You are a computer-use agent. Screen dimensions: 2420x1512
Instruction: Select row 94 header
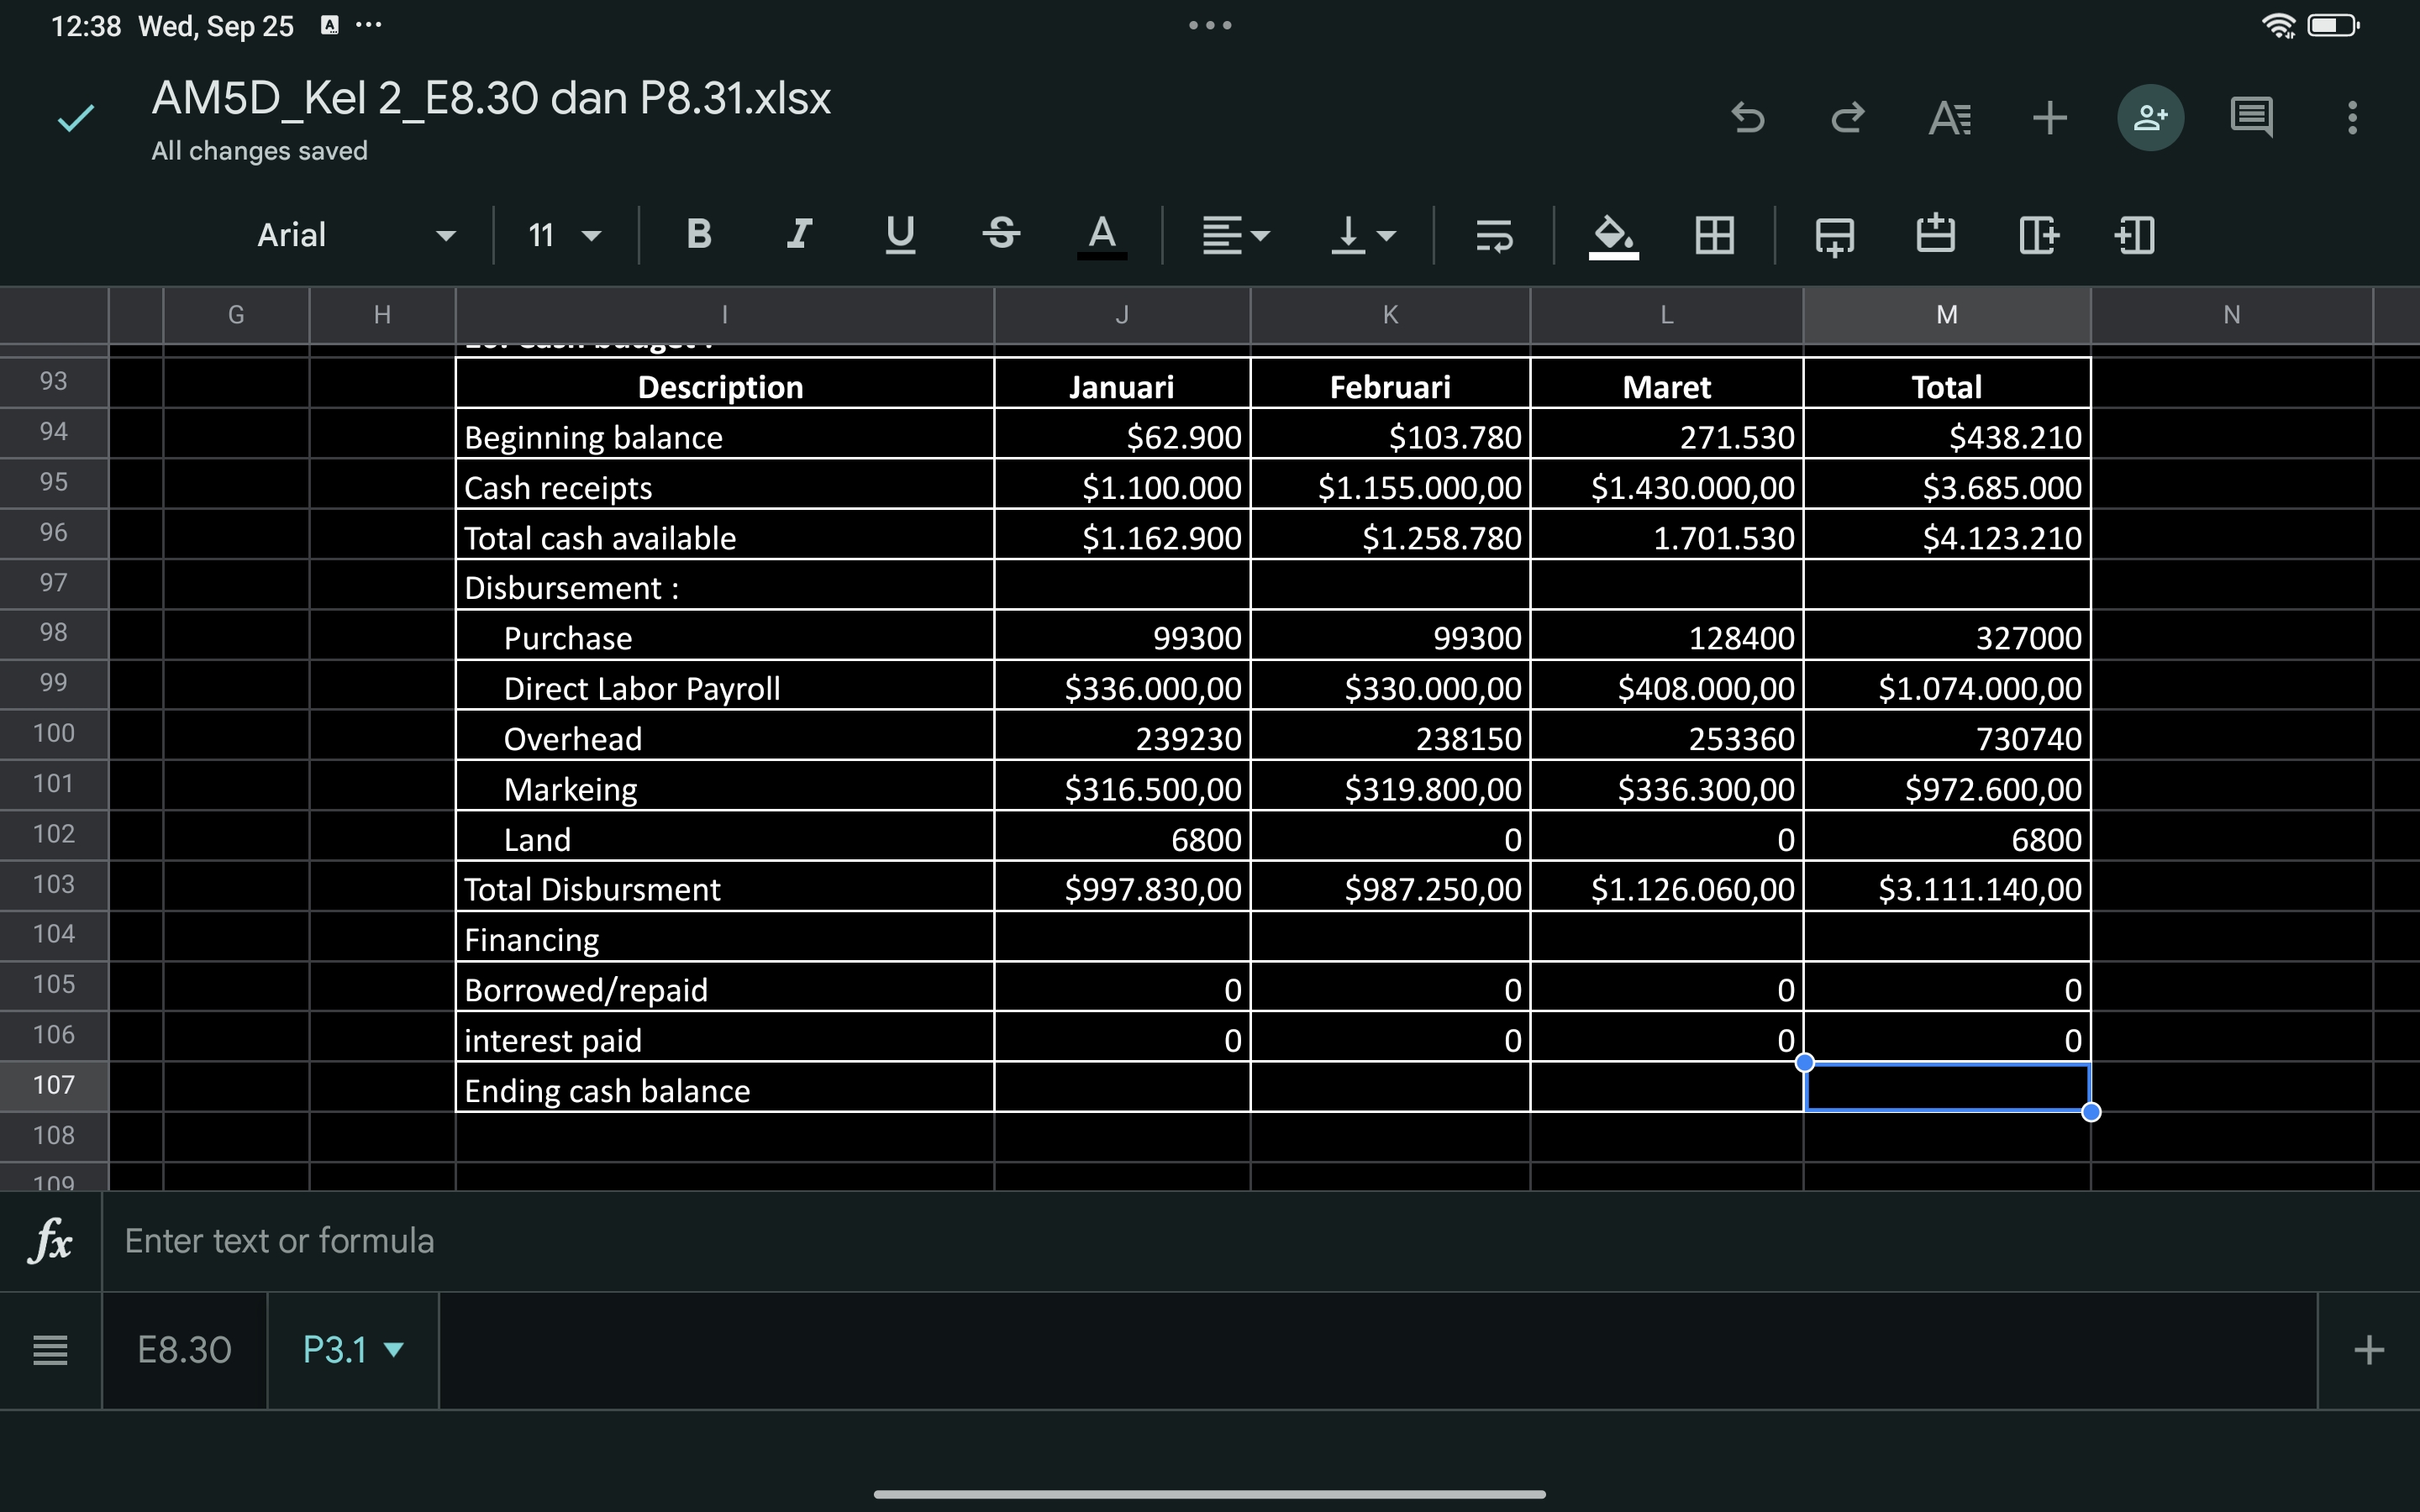[54, 432]
